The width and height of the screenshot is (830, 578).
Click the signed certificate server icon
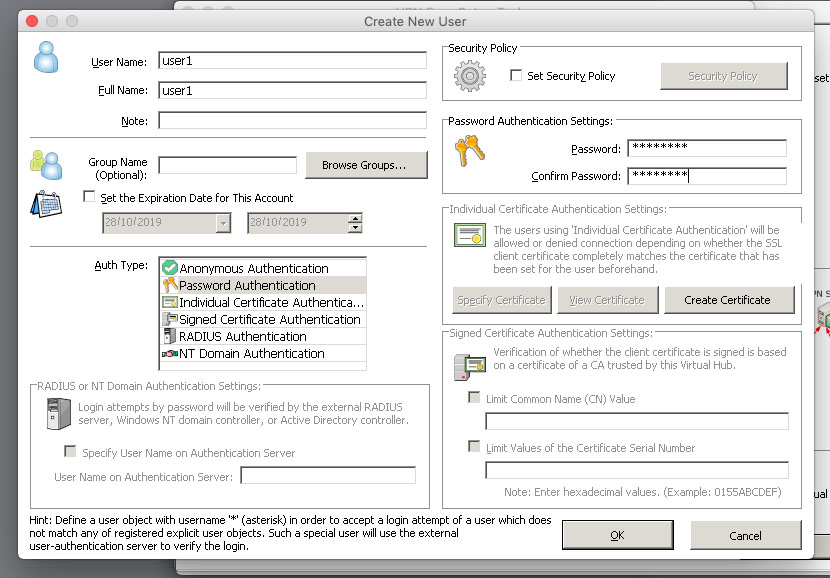click(x=468, y=365)
